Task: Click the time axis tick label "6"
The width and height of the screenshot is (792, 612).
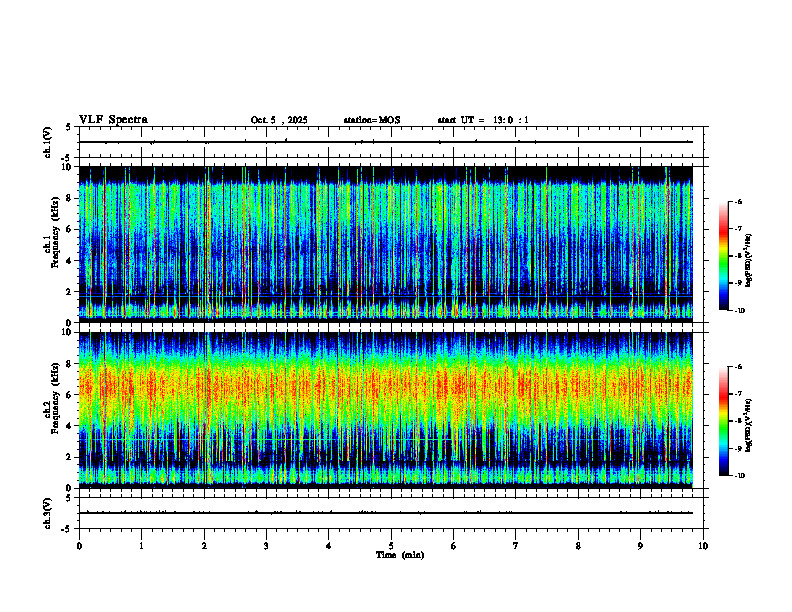Action: pos(454,546)
